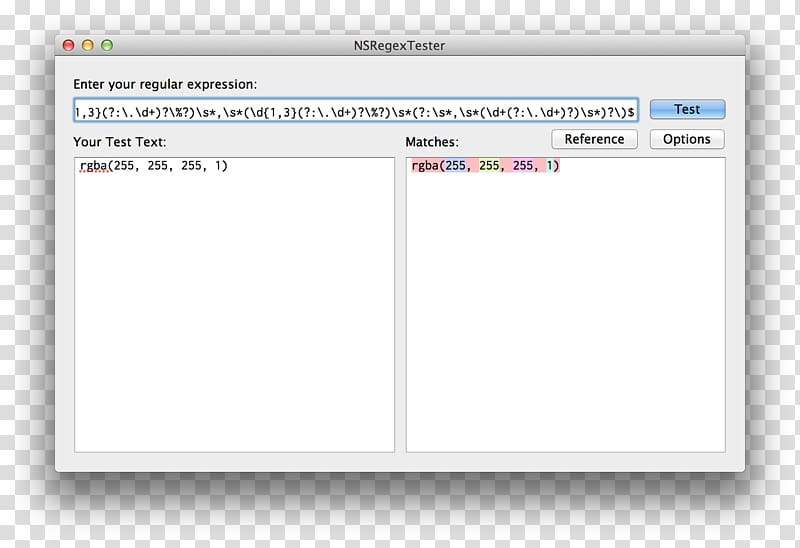Viewport: 800px width, 548px height.
Task: Focus the regular expression input field
Action: (356, 111)
